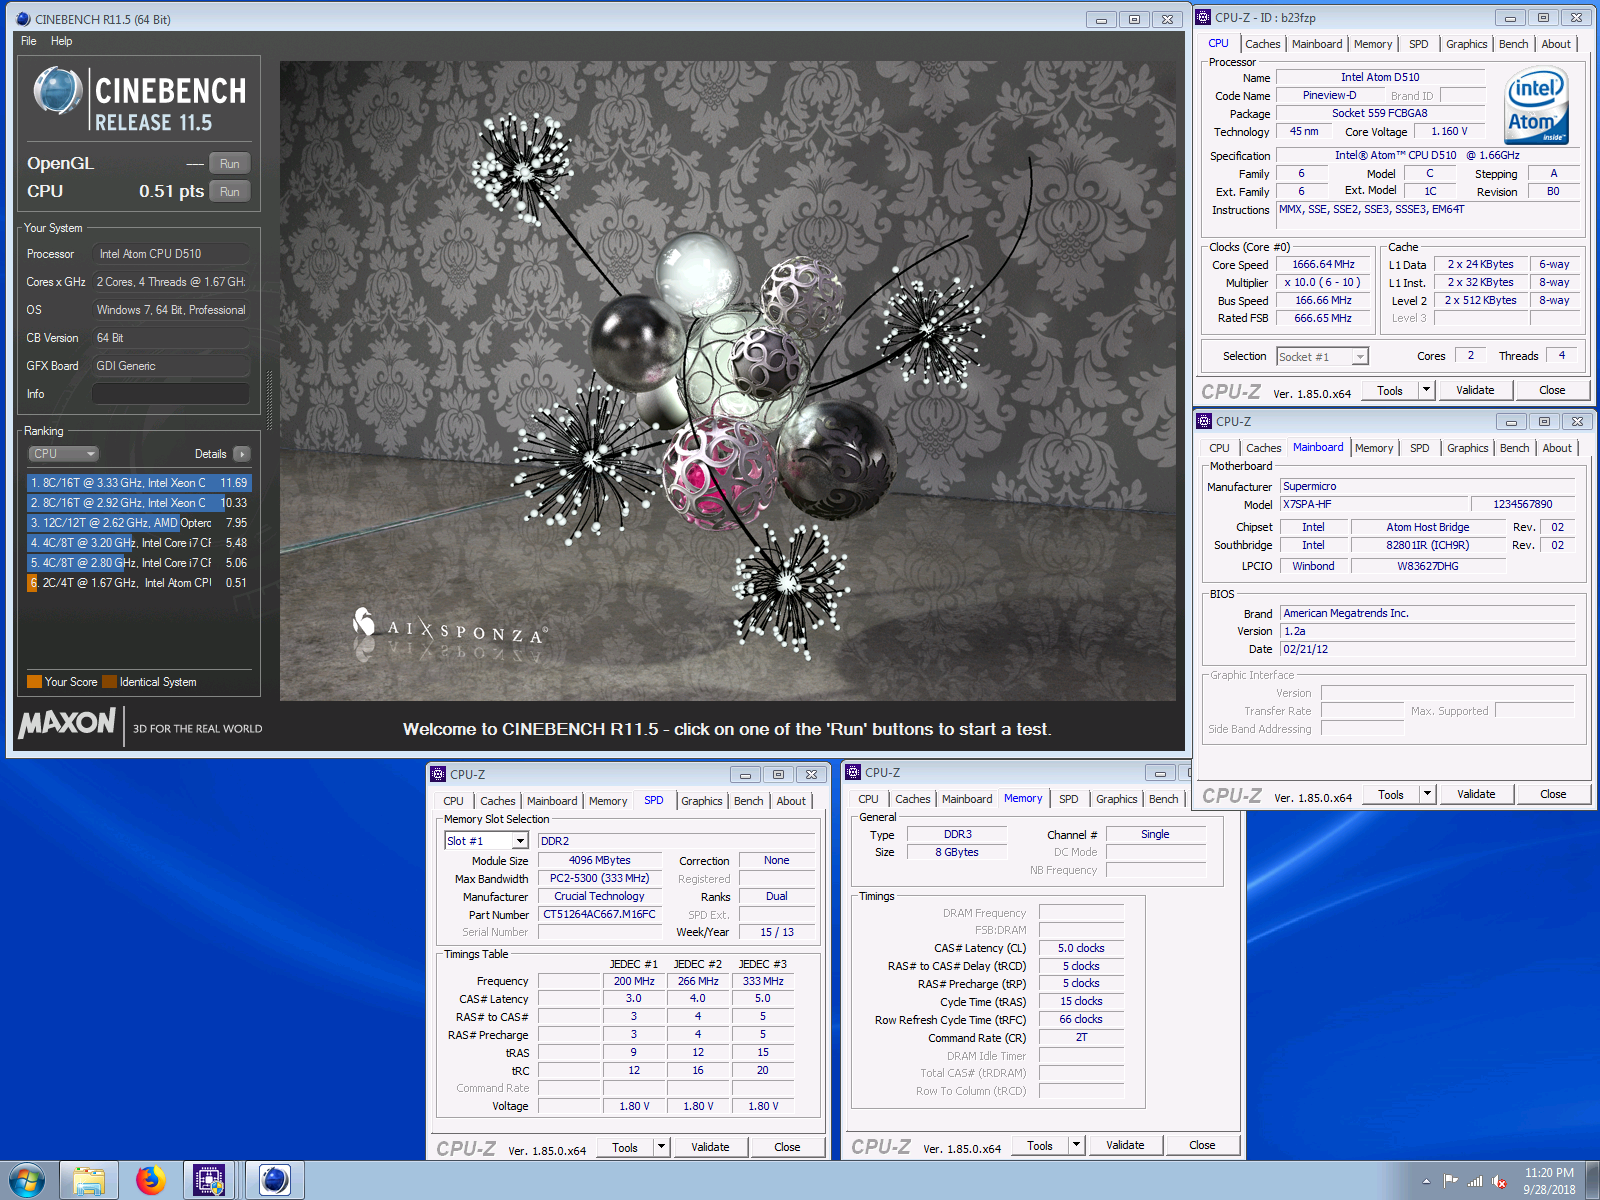Screen dimensions: 1600x1200
Task: Expand Tools dropdown arrow in CPU window
Action: 1427,390
